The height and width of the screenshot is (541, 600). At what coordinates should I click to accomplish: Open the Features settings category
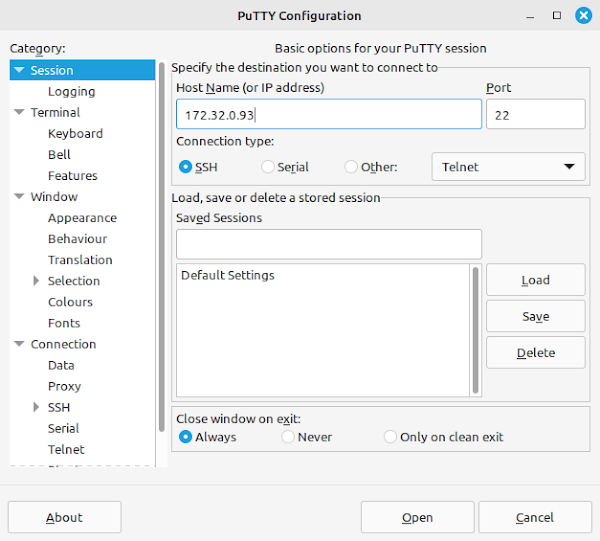[73, 176]
